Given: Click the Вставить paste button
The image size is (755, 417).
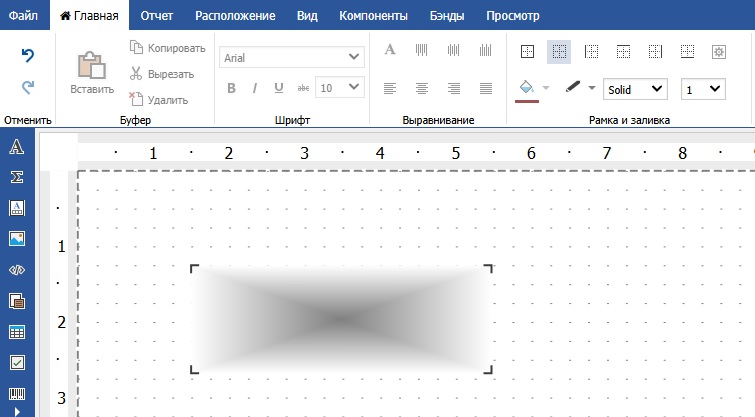Looking at the screenshot, I should click(x=92, y=71).
